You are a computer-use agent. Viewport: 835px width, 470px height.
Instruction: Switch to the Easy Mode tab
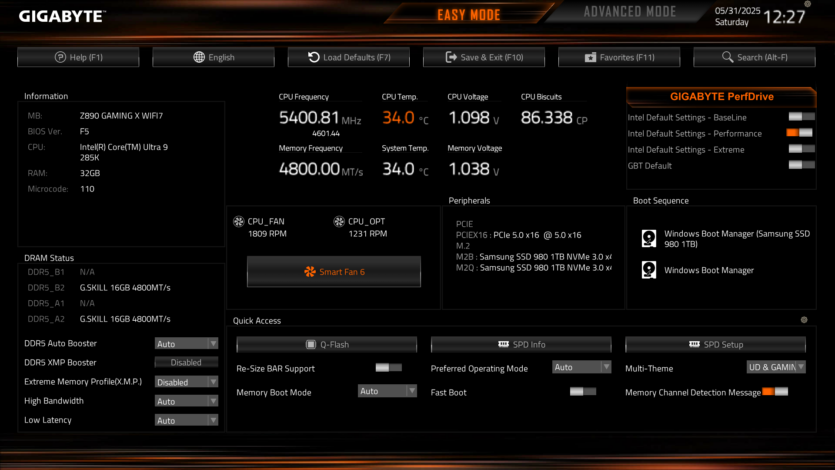(469, 14)
